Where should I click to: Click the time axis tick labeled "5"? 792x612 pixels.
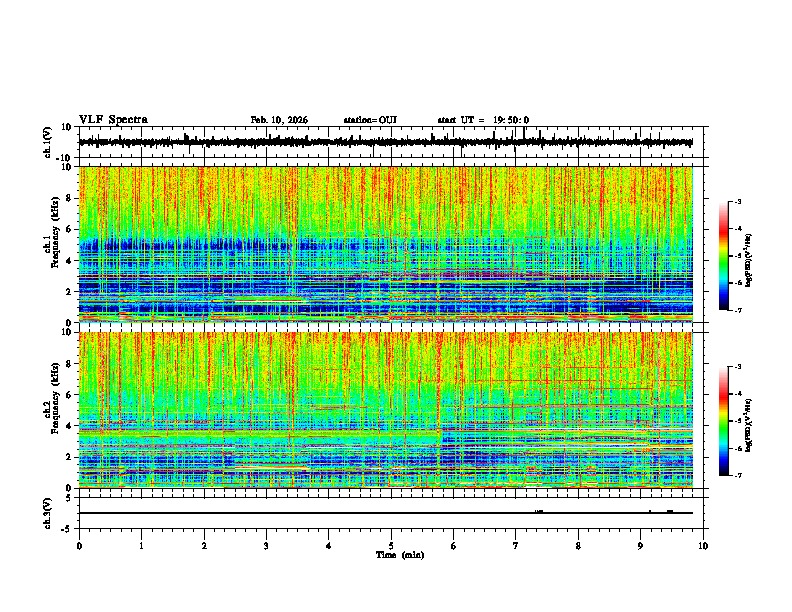pyautogui.click(x=391, y=546)
